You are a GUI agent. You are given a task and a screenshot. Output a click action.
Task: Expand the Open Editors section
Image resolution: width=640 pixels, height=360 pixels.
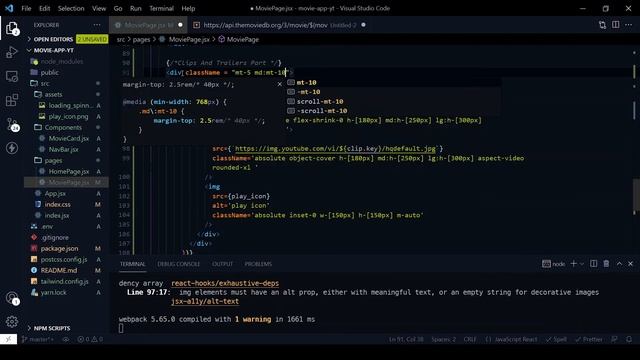(x=53, y=39)
